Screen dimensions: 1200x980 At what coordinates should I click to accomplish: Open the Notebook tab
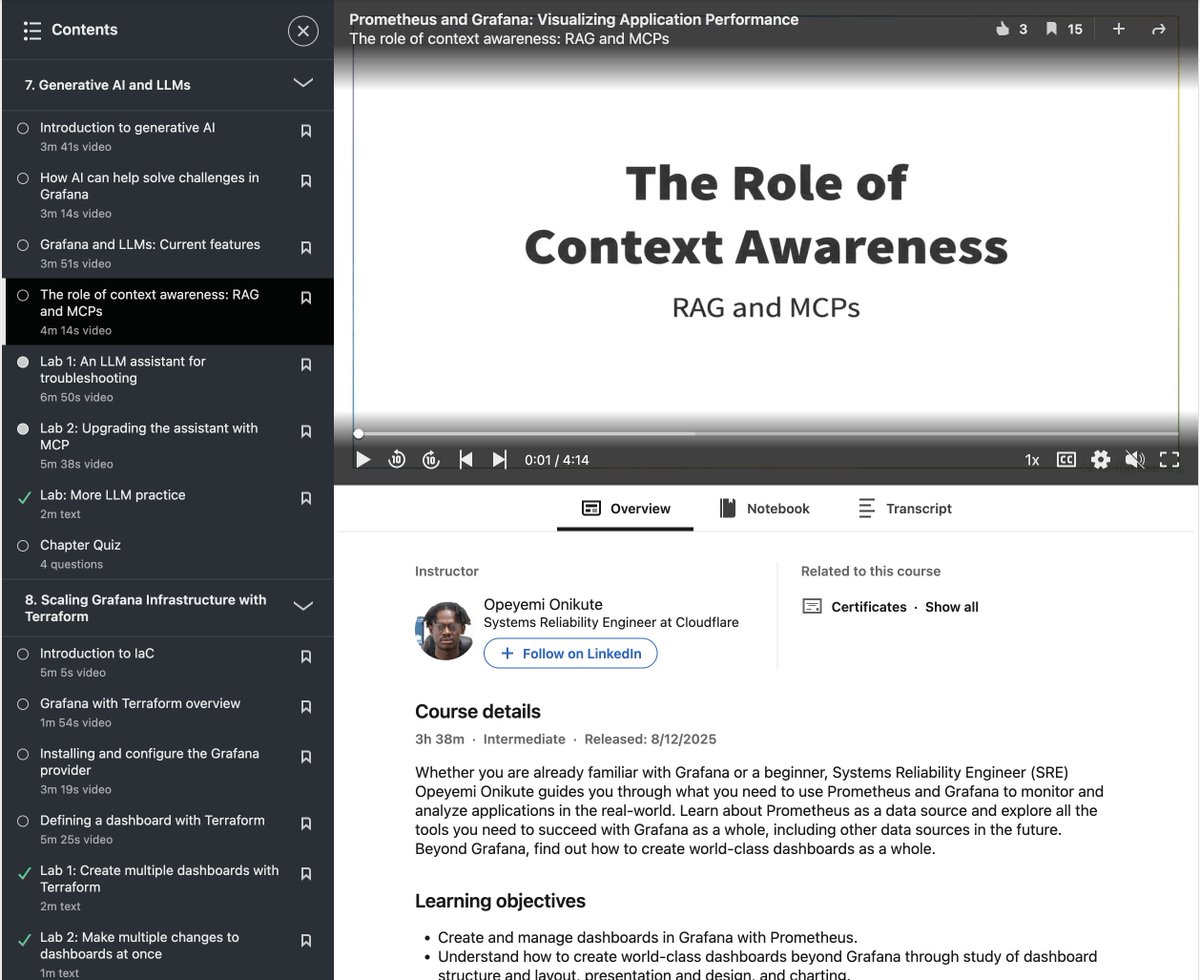click(x=765, y=508)
